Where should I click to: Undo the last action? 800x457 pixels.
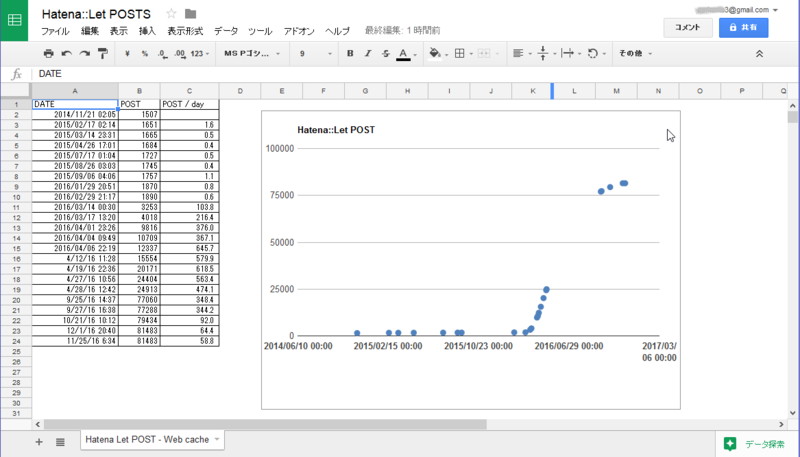click(66, 54)
